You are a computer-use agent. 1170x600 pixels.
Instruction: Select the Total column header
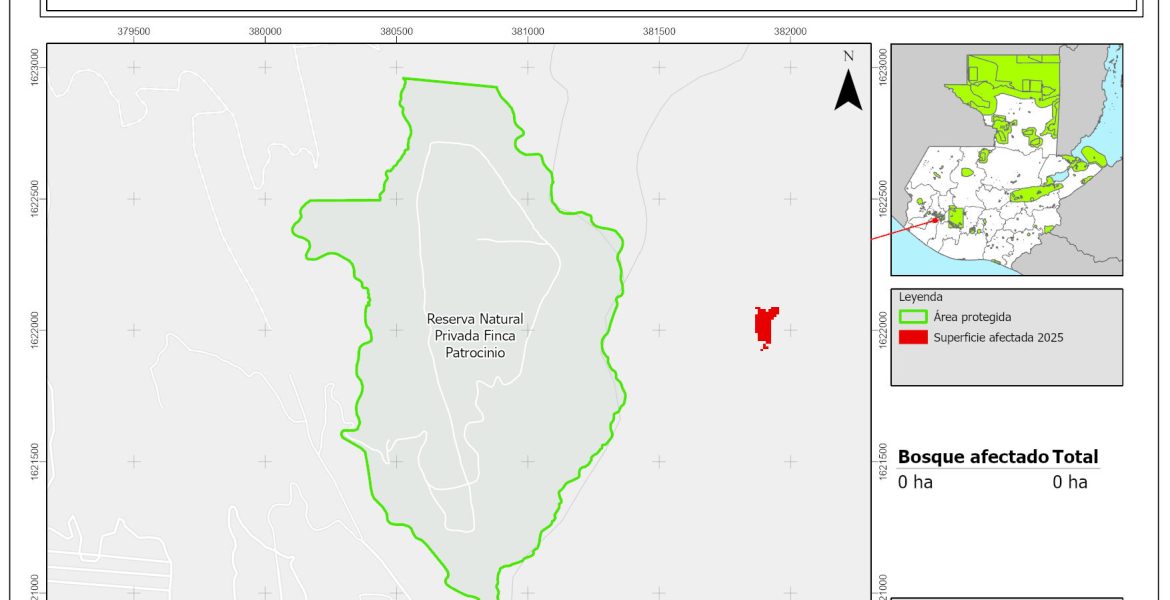(1076, 457)
